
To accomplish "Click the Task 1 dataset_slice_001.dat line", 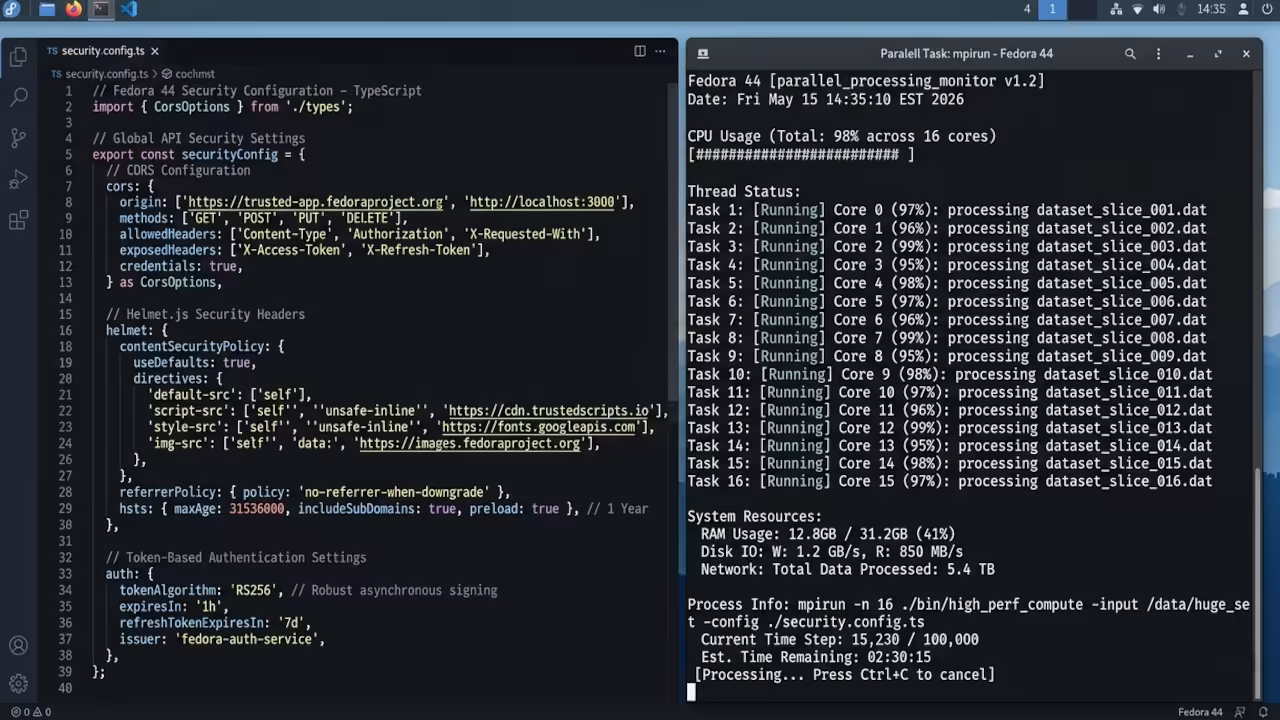I will (x=947, y=210).
